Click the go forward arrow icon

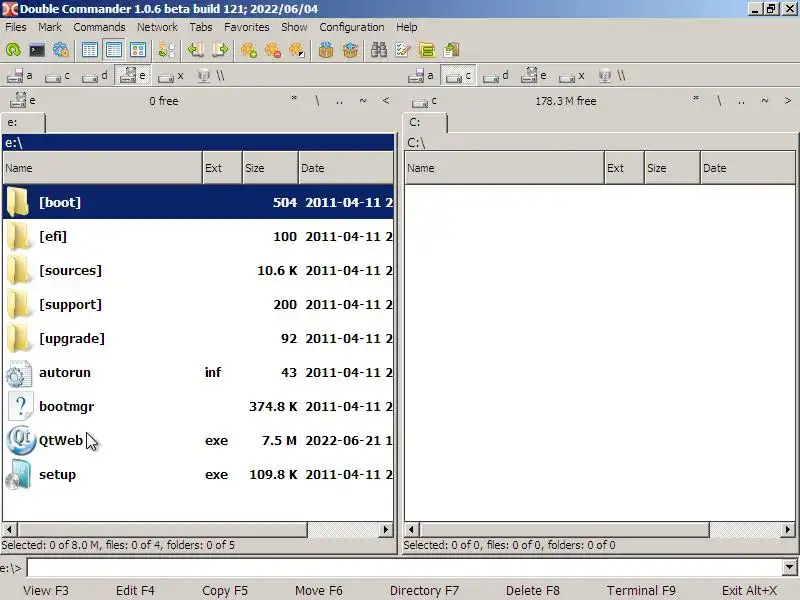220,50
